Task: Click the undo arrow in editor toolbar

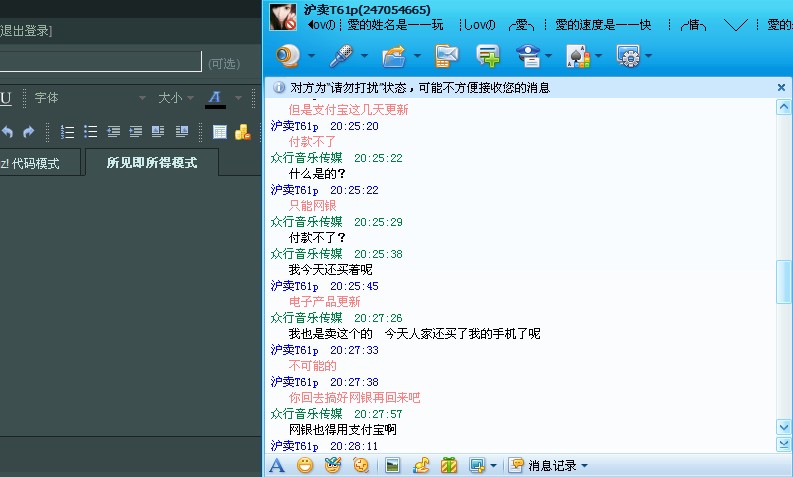Action: pyautogui.click(x=7, y=131)
